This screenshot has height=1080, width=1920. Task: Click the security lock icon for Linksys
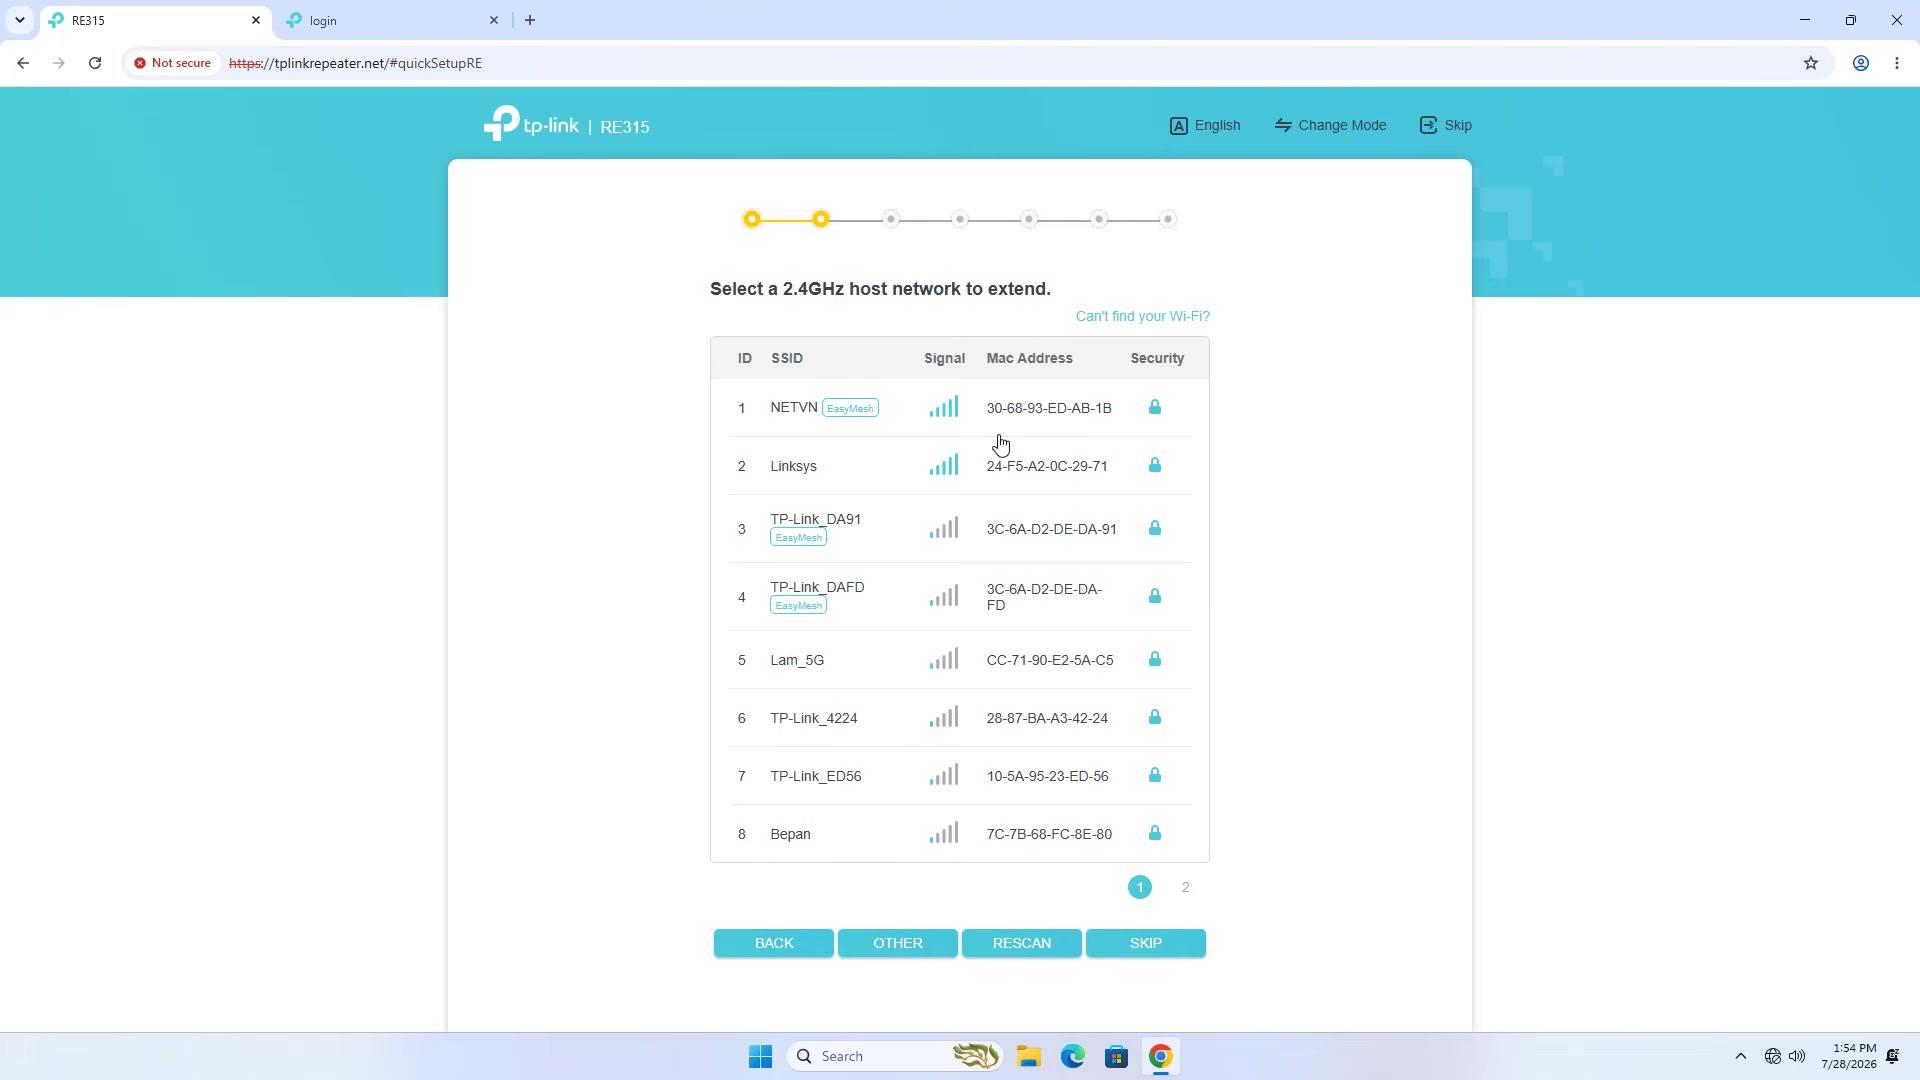click(1155, 465)
